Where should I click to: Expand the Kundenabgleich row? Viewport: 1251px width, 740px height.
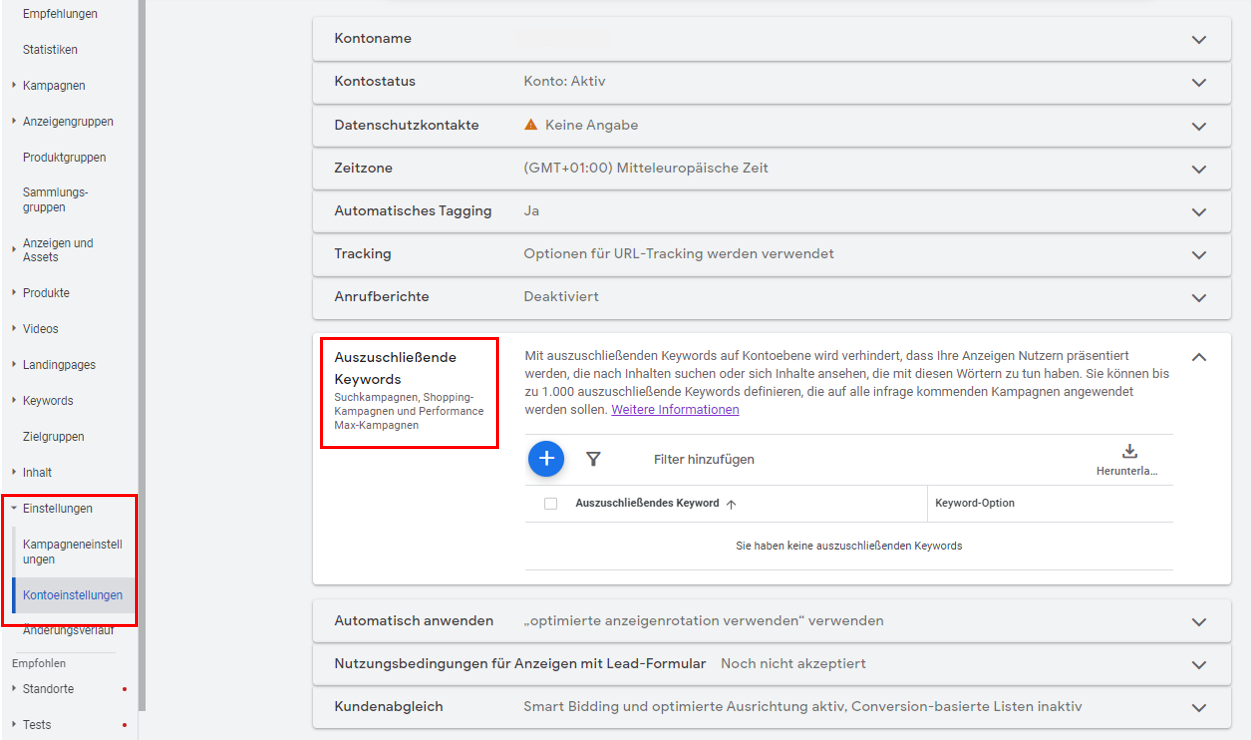(1198, 706)
